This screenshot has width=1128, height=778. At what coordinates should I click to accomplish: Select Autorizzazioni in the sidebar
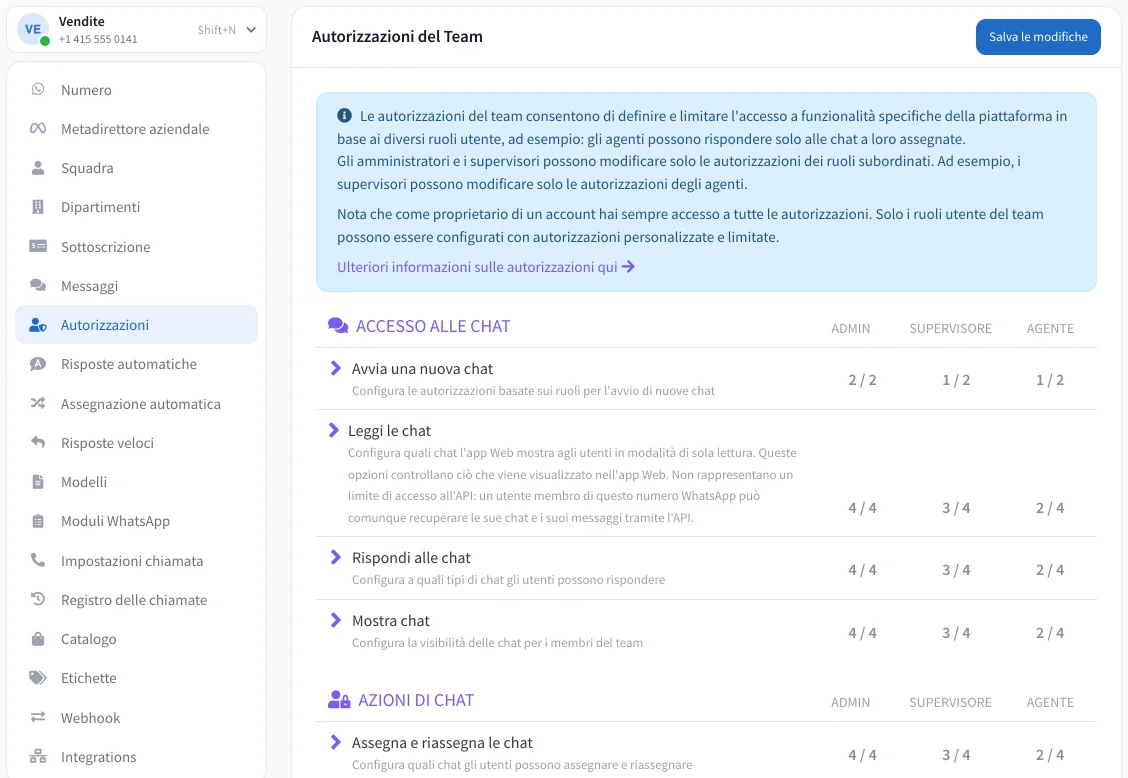pyautogui.click(x=137, y=325)
